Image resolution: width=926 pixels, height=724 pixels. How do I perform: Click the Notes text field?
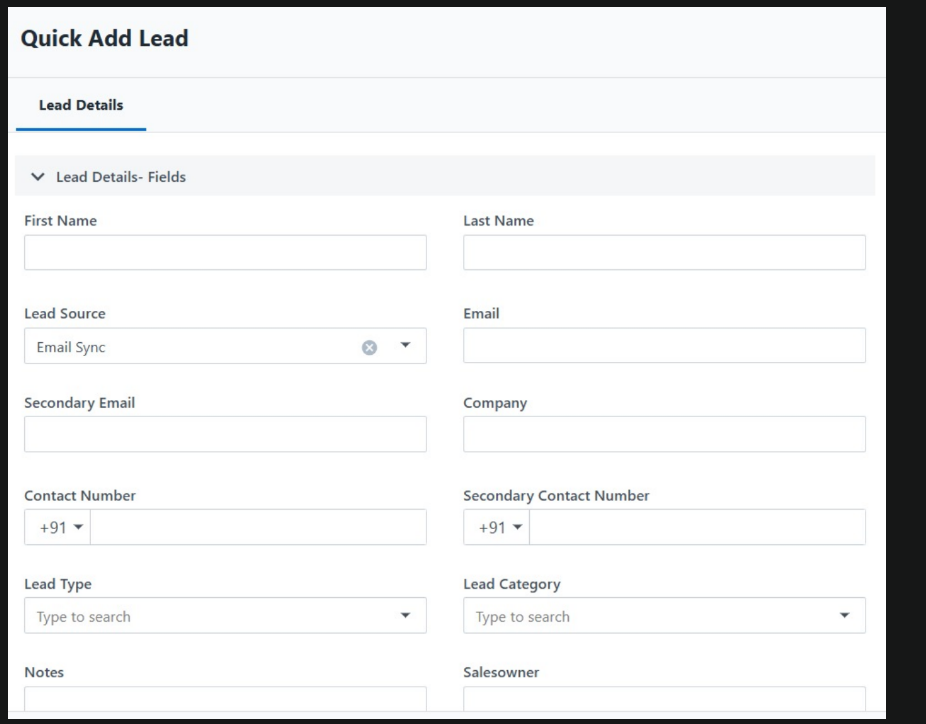pyautogui.click(x=225, y=699)
